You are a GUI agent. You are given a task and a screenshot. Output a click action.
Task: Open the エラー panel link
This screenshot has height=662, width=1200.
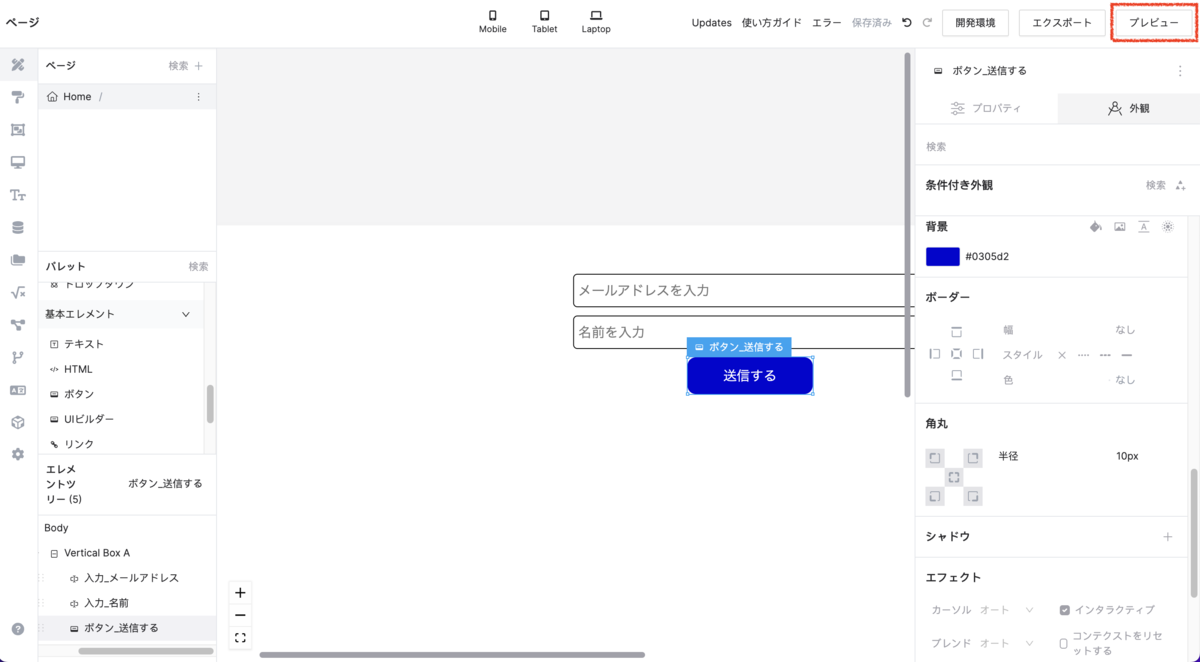point(827,23)
